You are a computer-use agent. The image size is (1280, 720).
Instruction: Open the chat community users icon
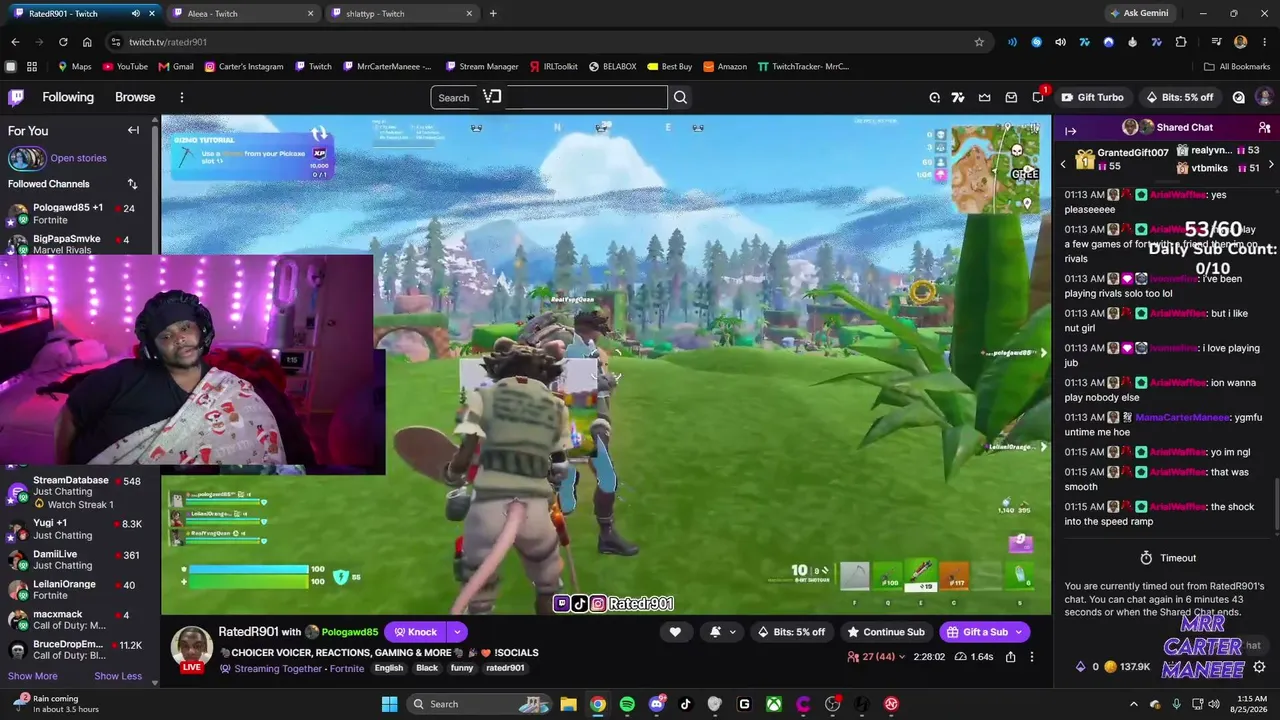1264,128
